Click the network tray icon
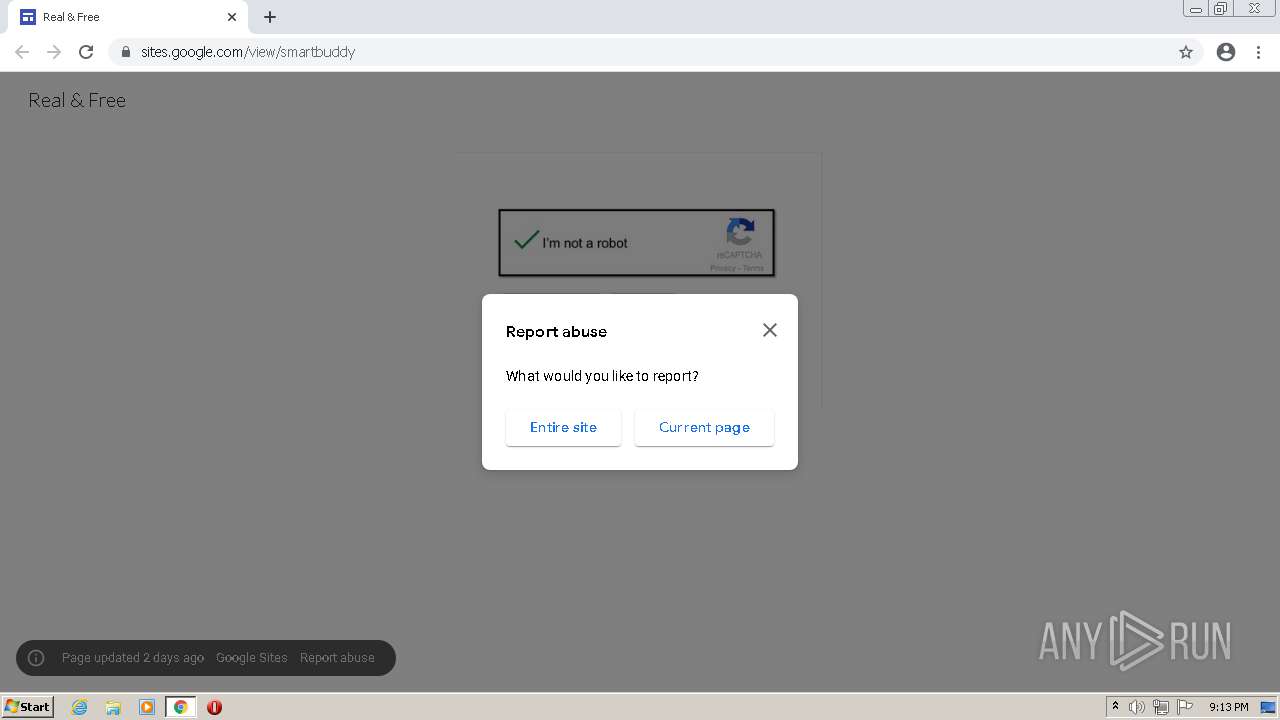This screenshot has width=1280, height=720. (1161, 707)
